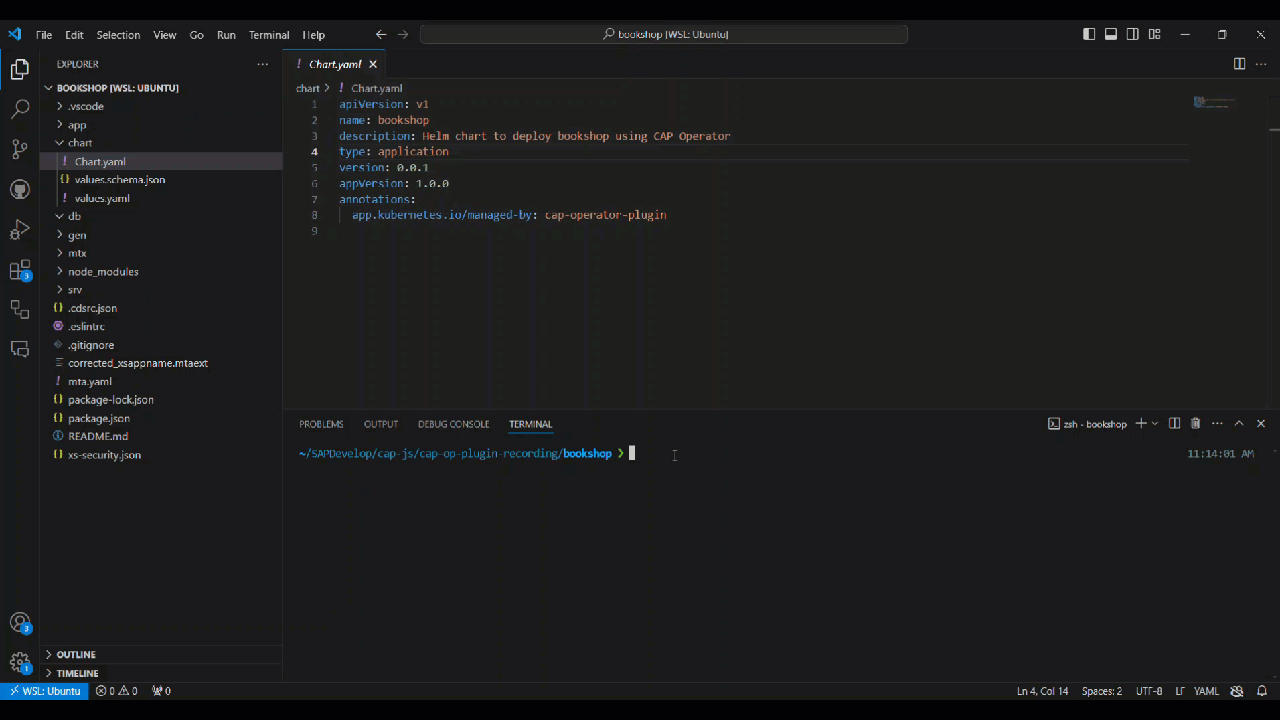Open the GitHub view in activity bar
The height and width of the screenshot is (720, 1280).
tap(19, 189)
